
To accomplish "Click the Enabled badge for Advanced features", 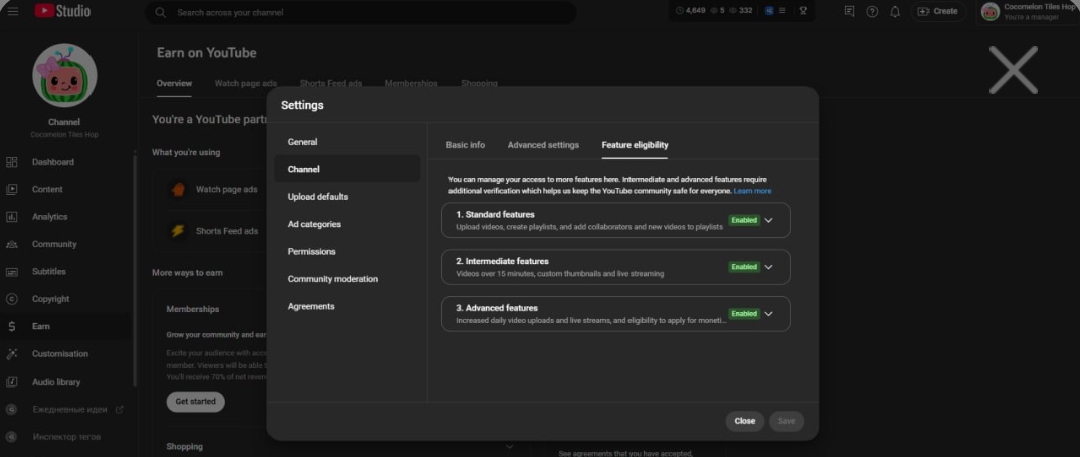I will tap(744, 314).
